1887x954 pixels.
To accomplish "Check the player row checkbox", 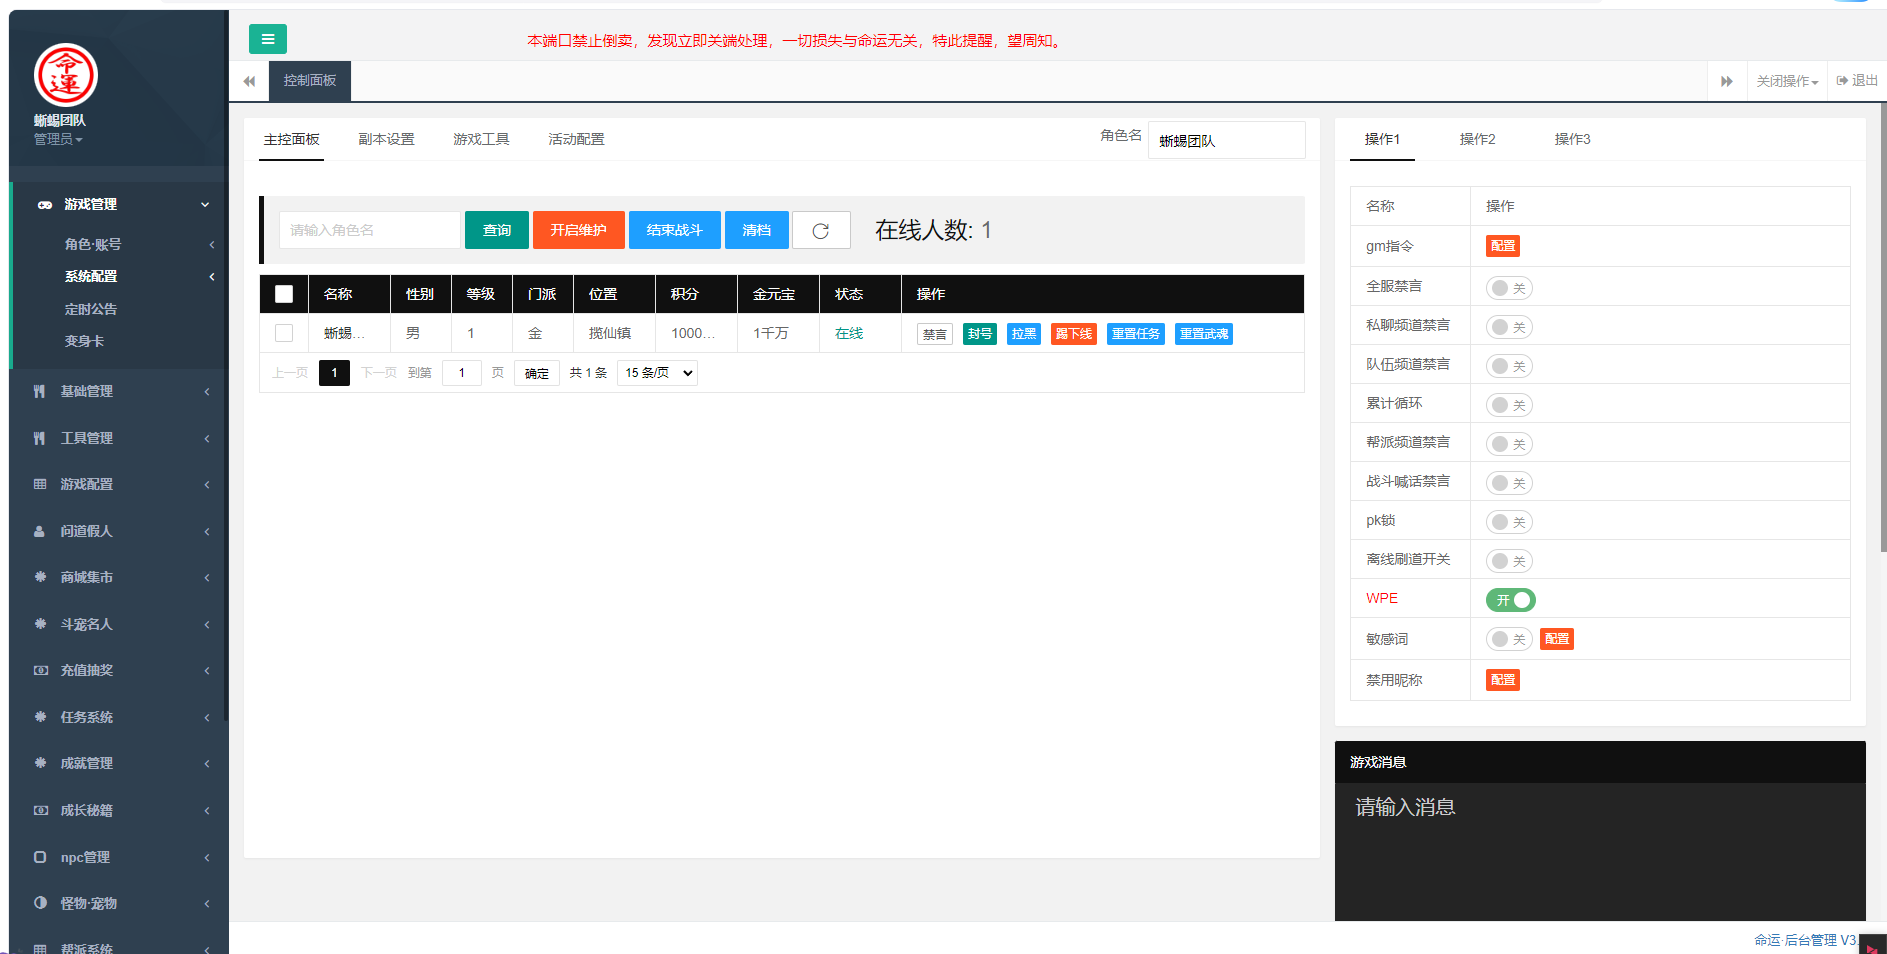I will (284, 333).
